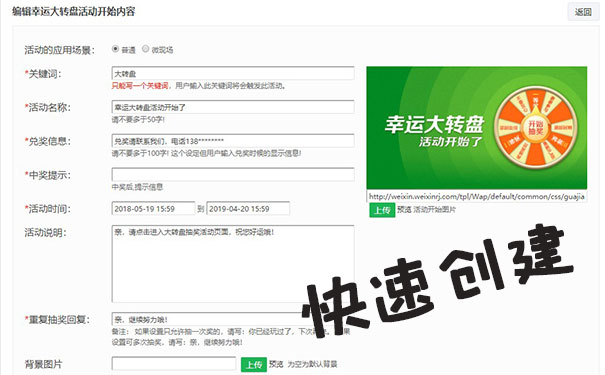Screen dimensions: 605x375
Task: Focus the empty 中奖提示 field
Action: point(233,174)
